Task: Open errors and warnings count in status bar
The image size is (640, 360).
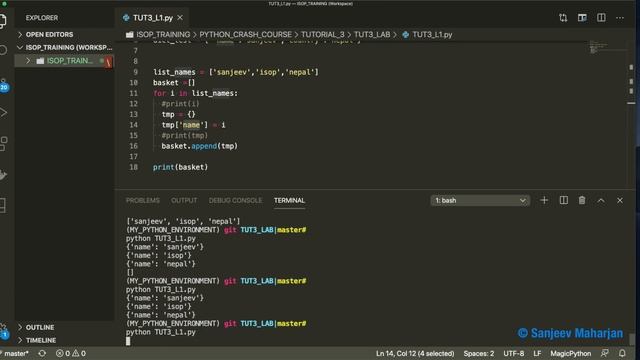Action: [71, 353]
